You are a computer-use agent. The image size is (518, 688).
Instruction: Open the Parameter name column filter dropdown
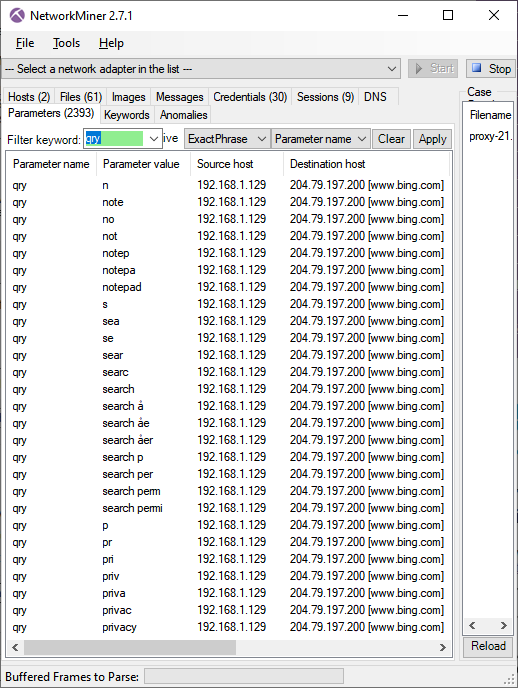pyautogui.click(x=321, y=139)
